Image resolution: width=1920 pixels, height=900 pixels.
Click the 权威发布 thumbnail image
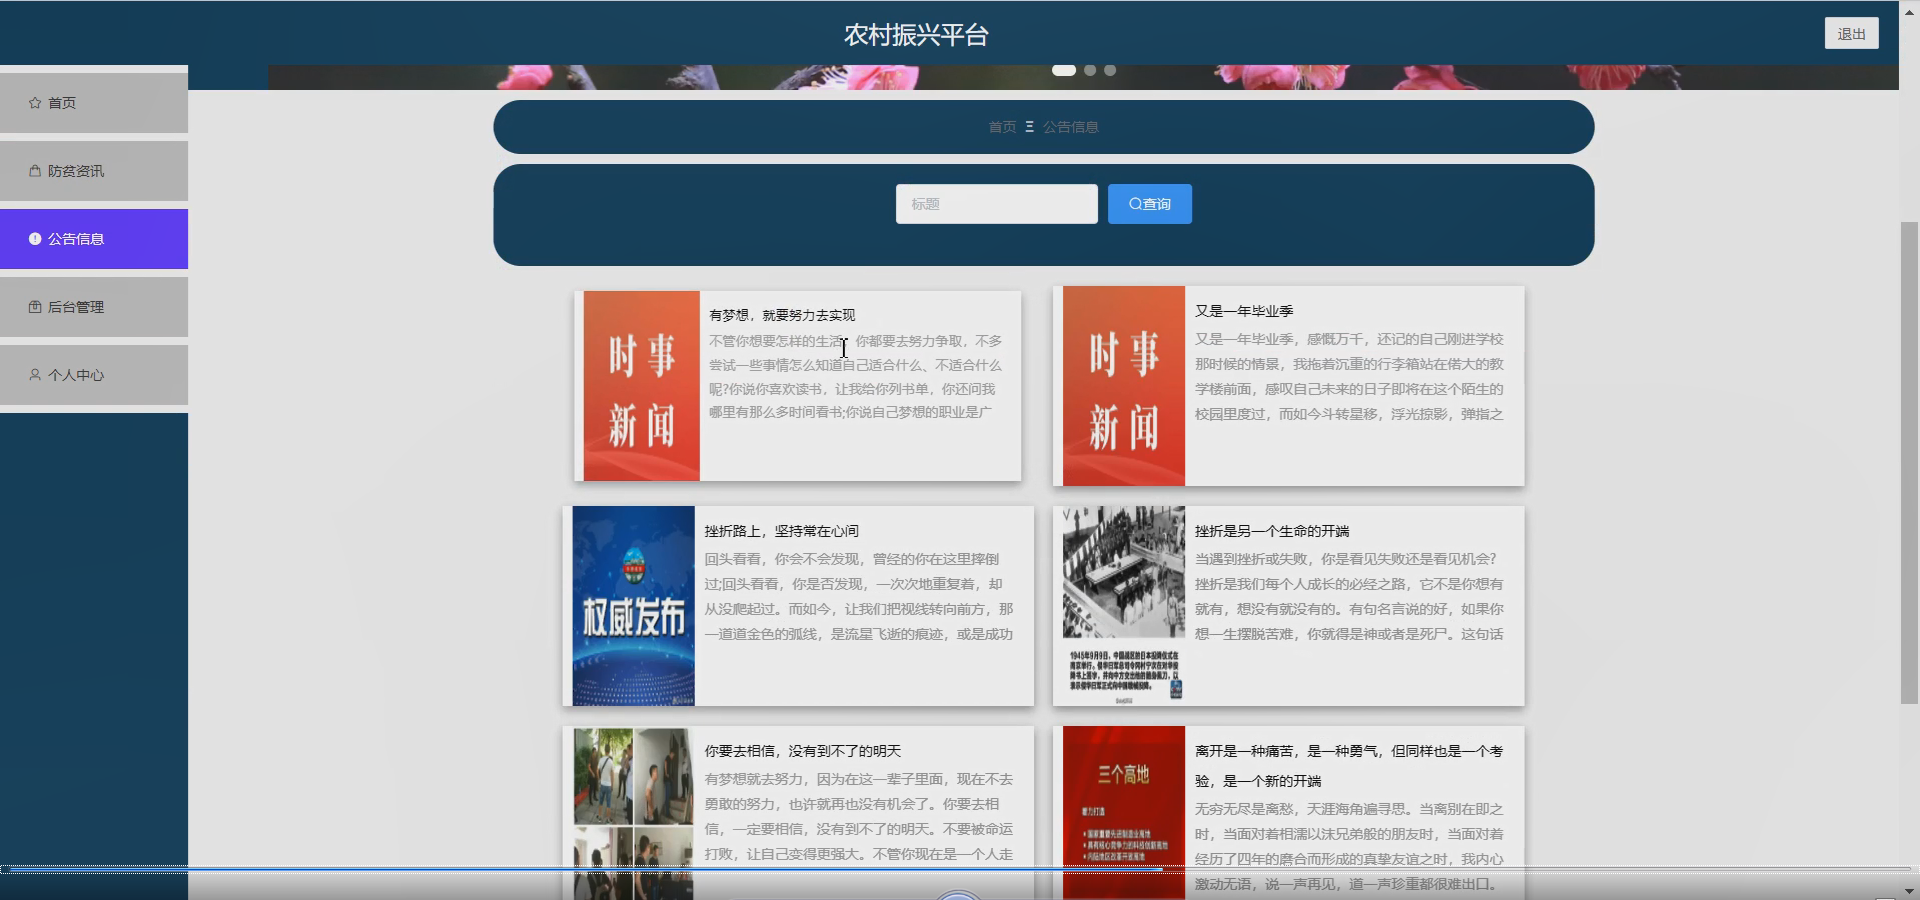coord(633,606)
